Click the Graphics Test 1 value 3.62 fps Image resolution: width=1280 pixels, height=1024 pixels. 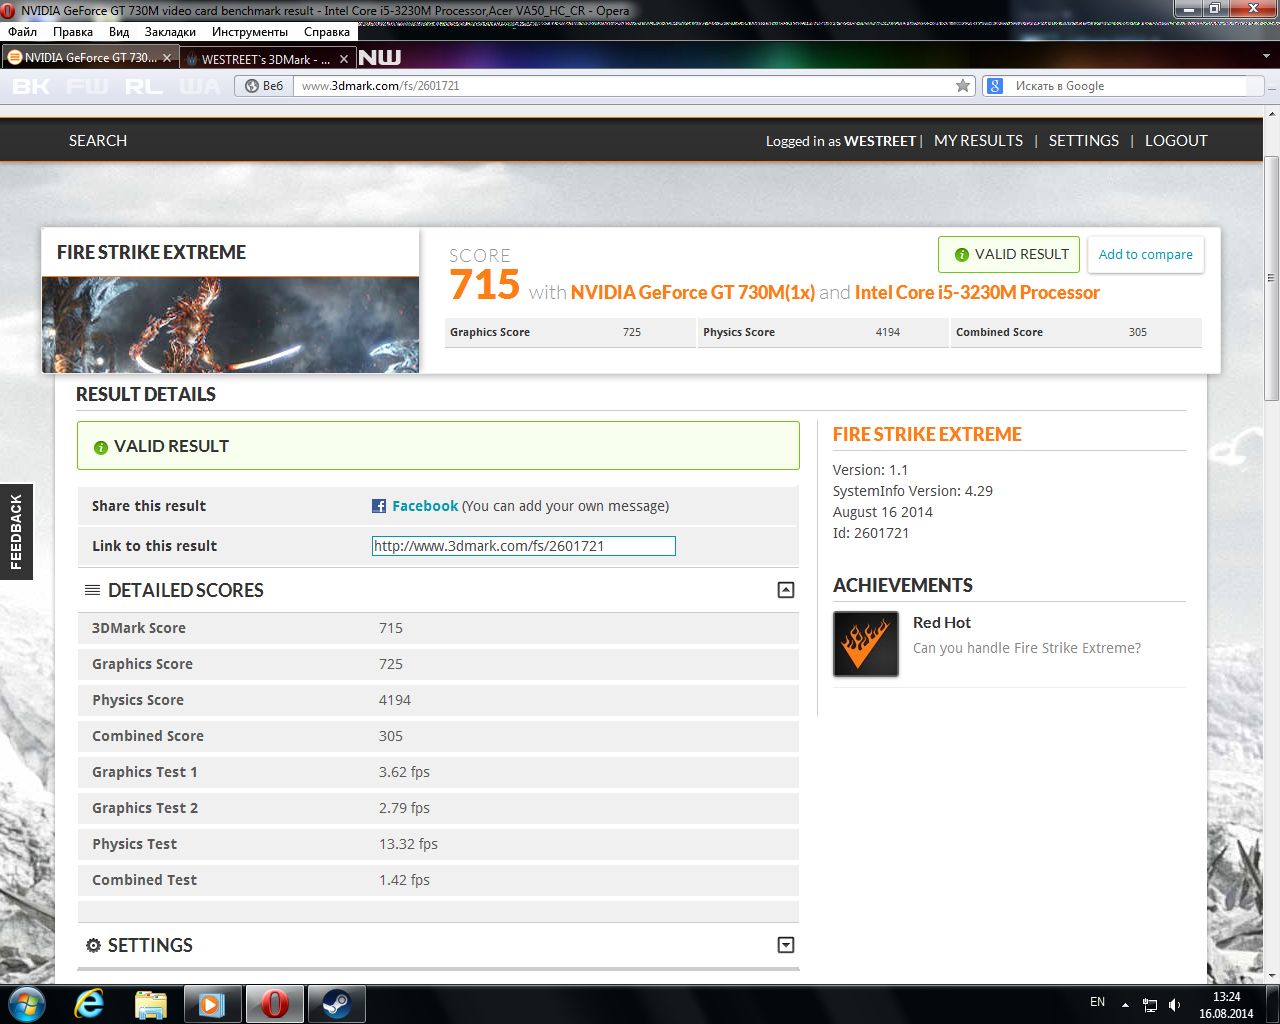point(404,772)
